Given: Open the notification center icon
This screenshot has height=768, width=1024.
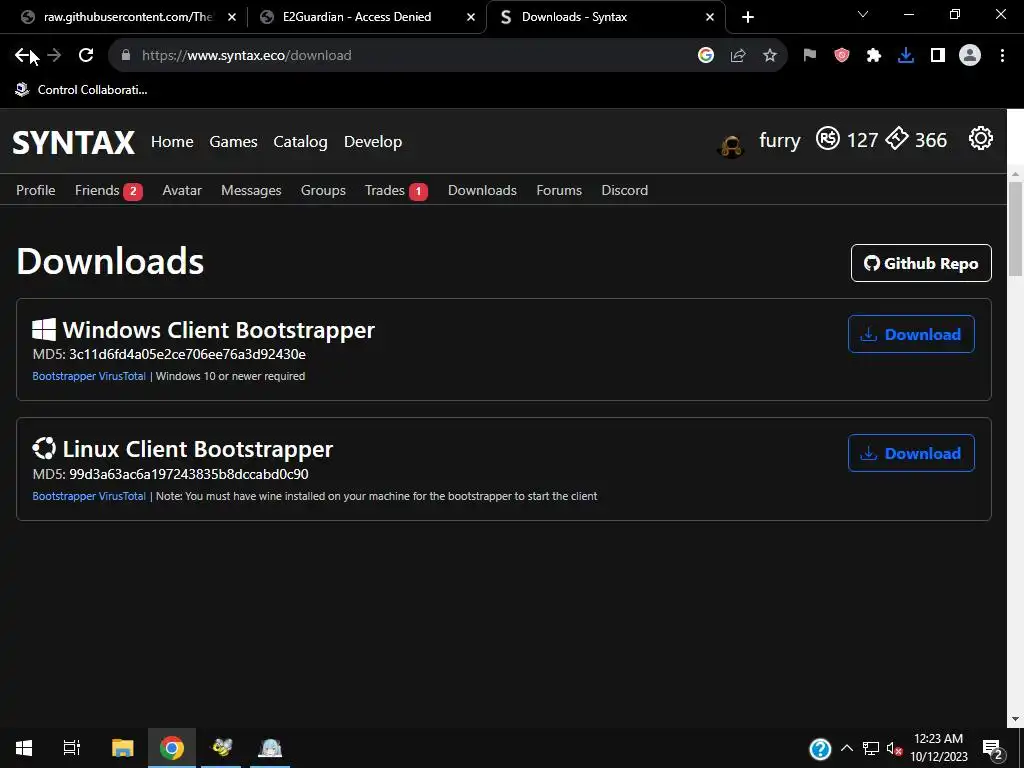Looking at the screenshot, I should (x=992, y=749).
